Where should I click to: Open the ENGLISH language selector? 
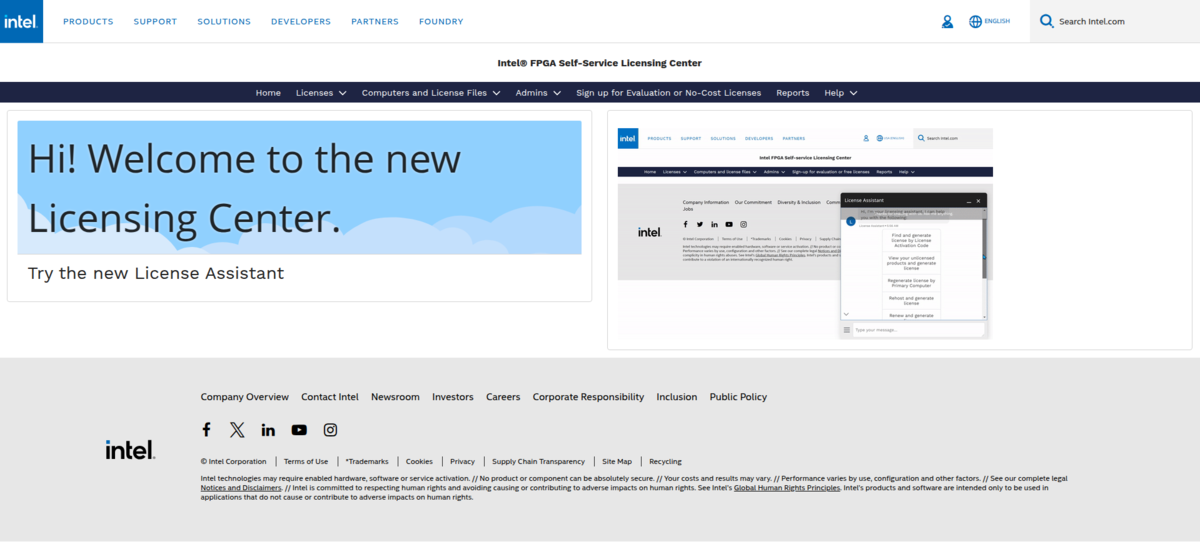pos(997,21)
